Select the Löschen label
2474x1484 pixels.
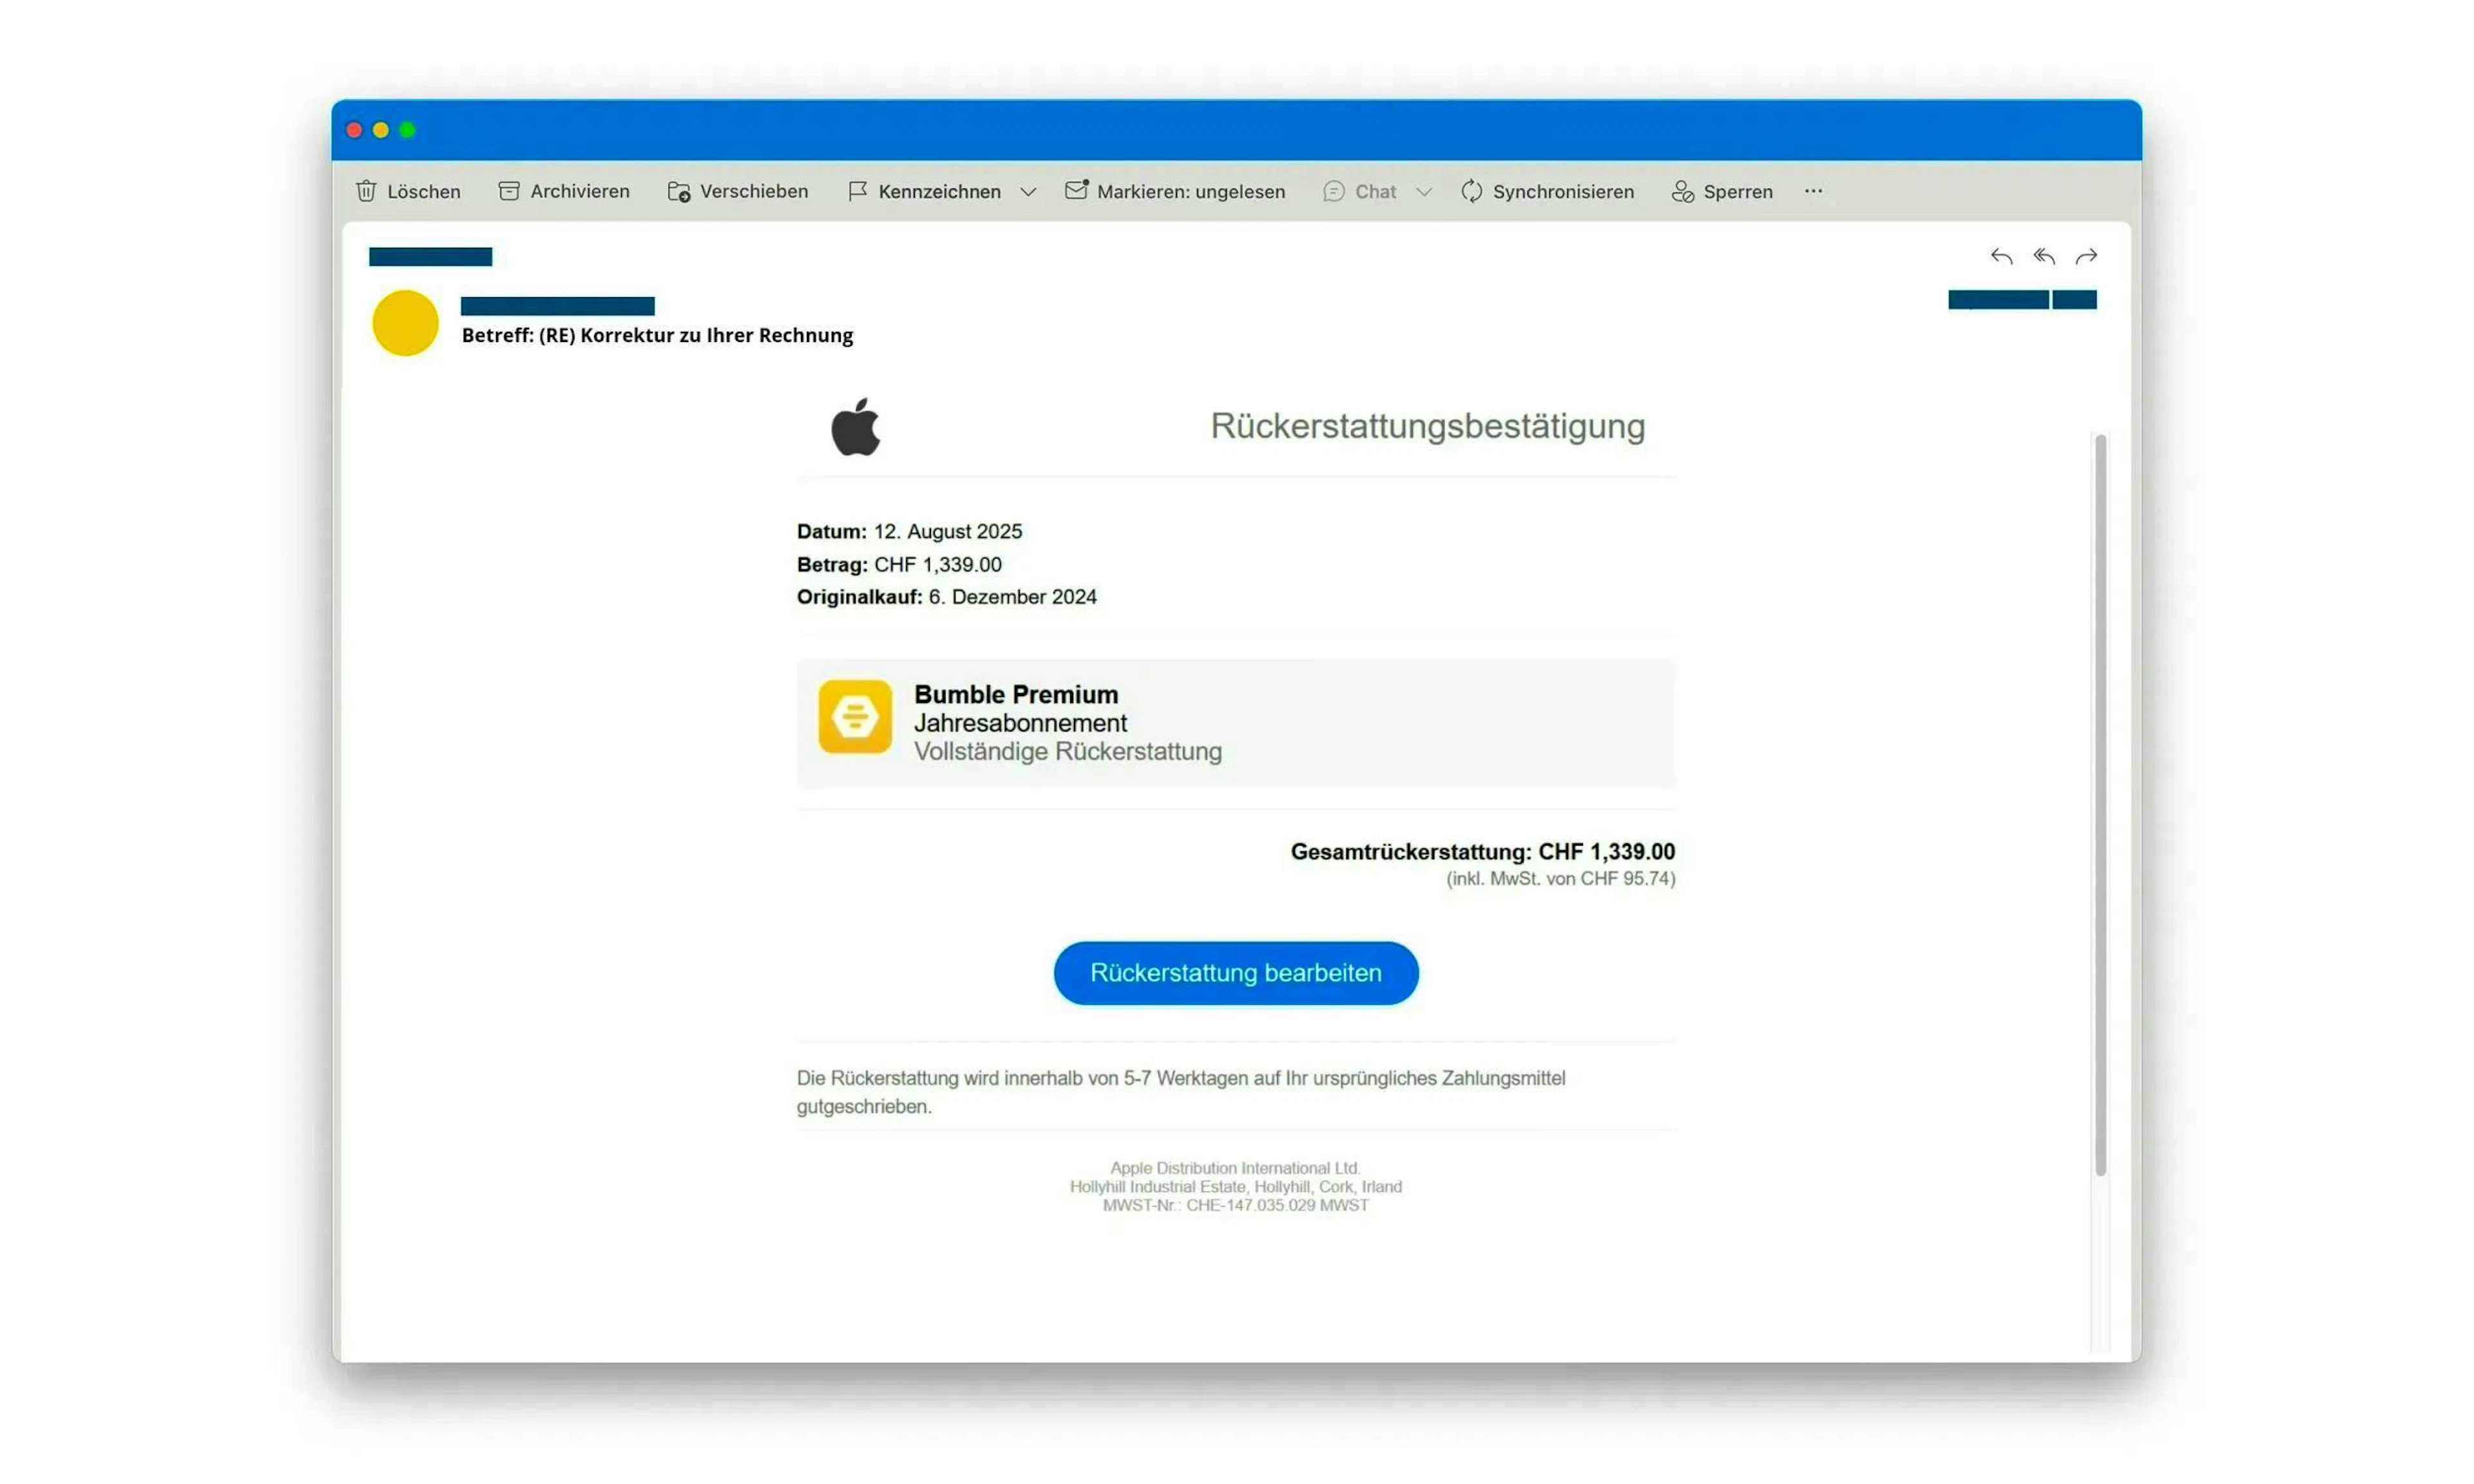[x=424, y=191]
